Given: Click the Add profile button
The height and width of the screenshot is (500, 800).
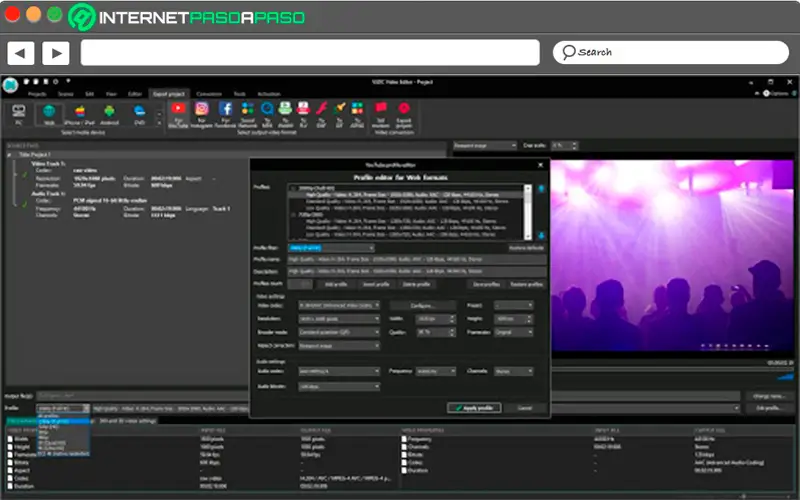Looking at the screenshot, I should [336, 284].
